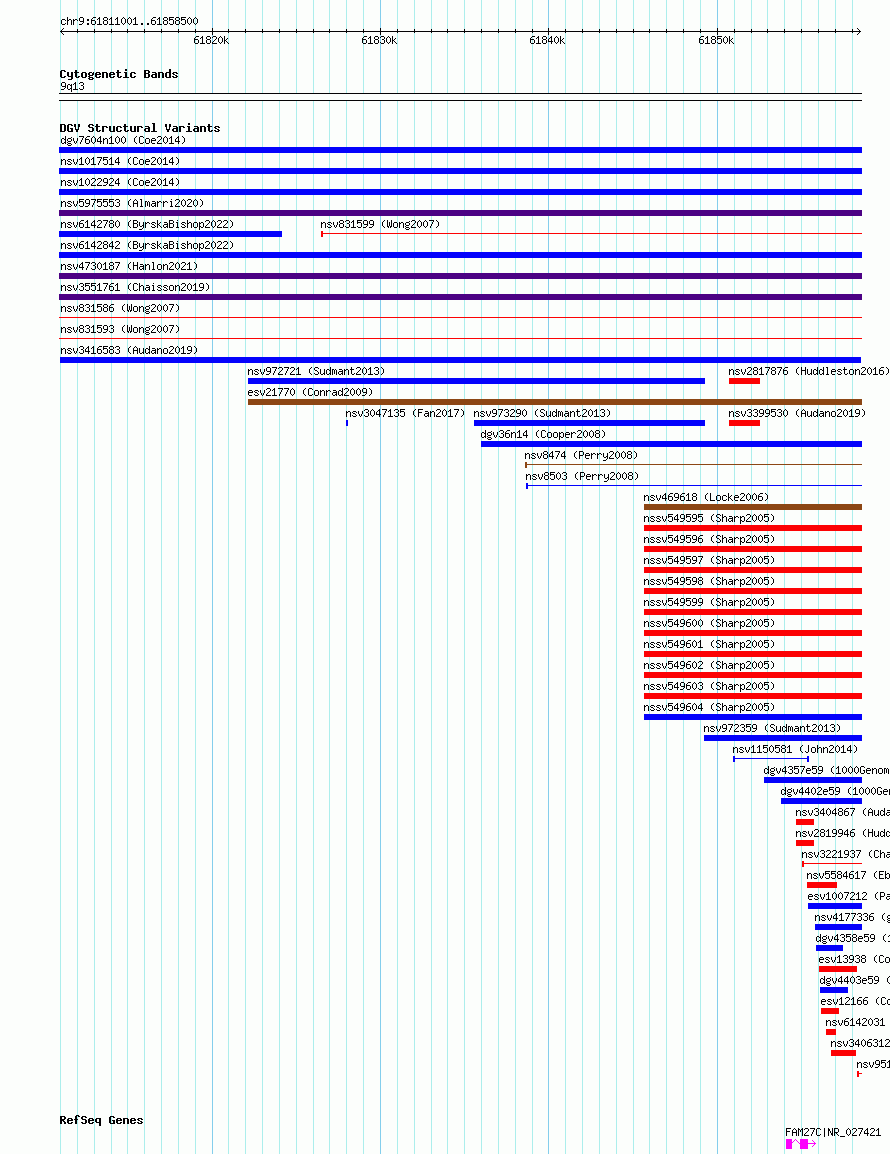Select nsv469618 (Locke2006) label
This screenshot has height=1154, width=890.
click(706, 497)
